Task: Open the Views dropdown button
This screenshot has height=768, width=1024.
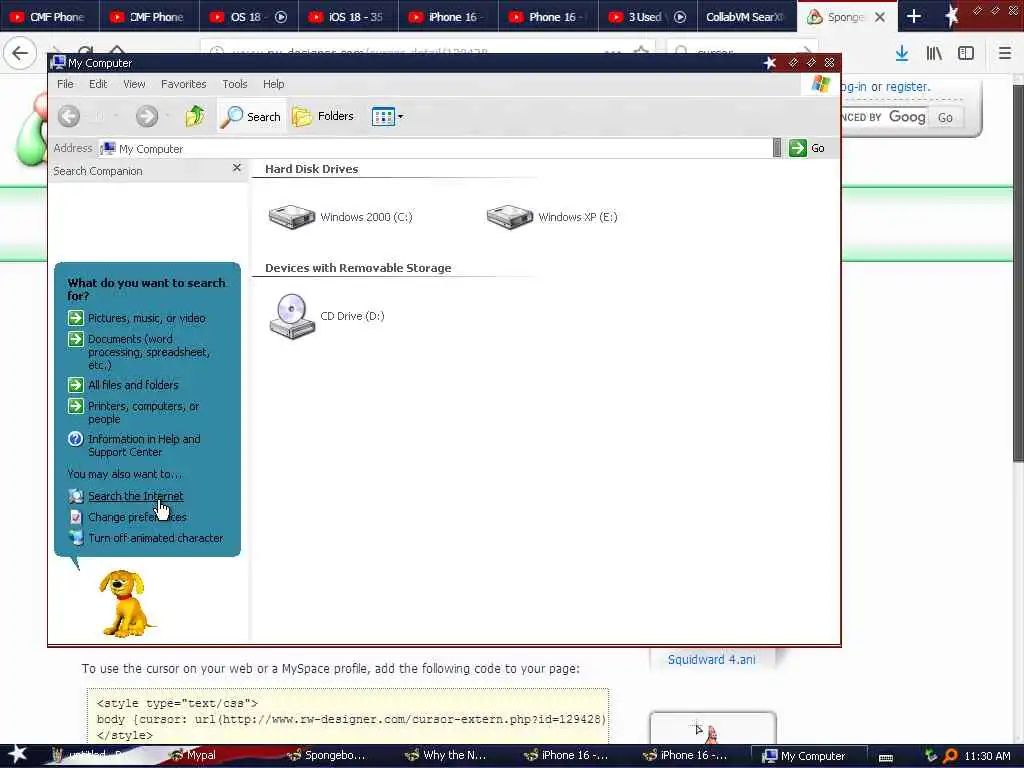Action: click(387, 117)
